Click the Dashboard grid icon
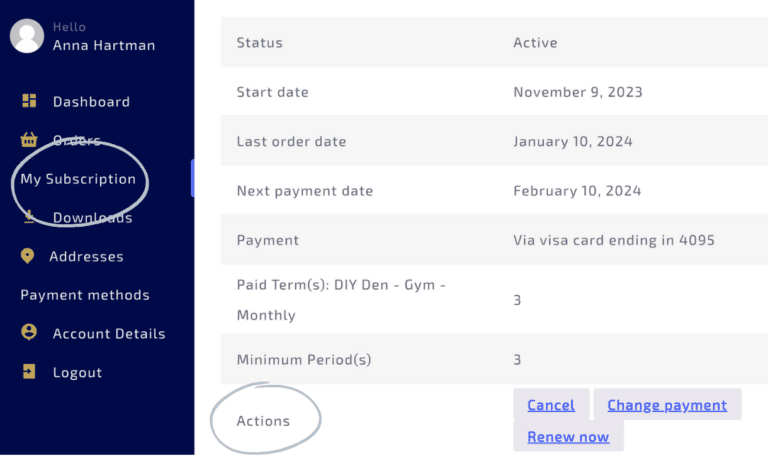This screenshot has width=768, height=456. 29,100
